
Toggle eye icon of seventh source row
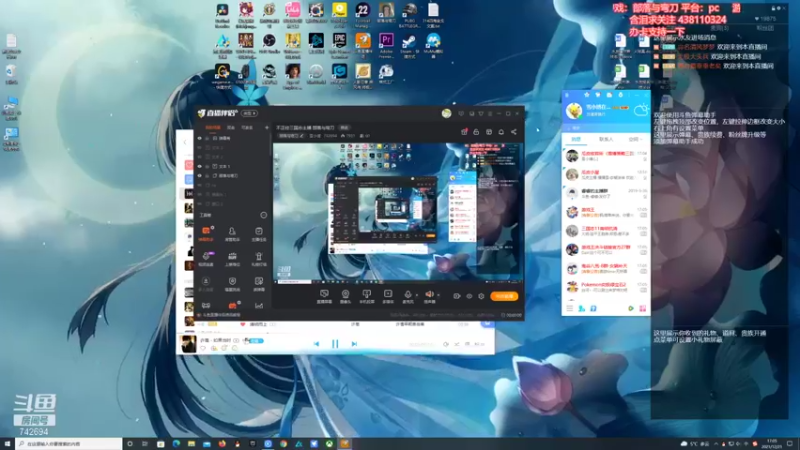pyautogui.click(x=199, y=194)
